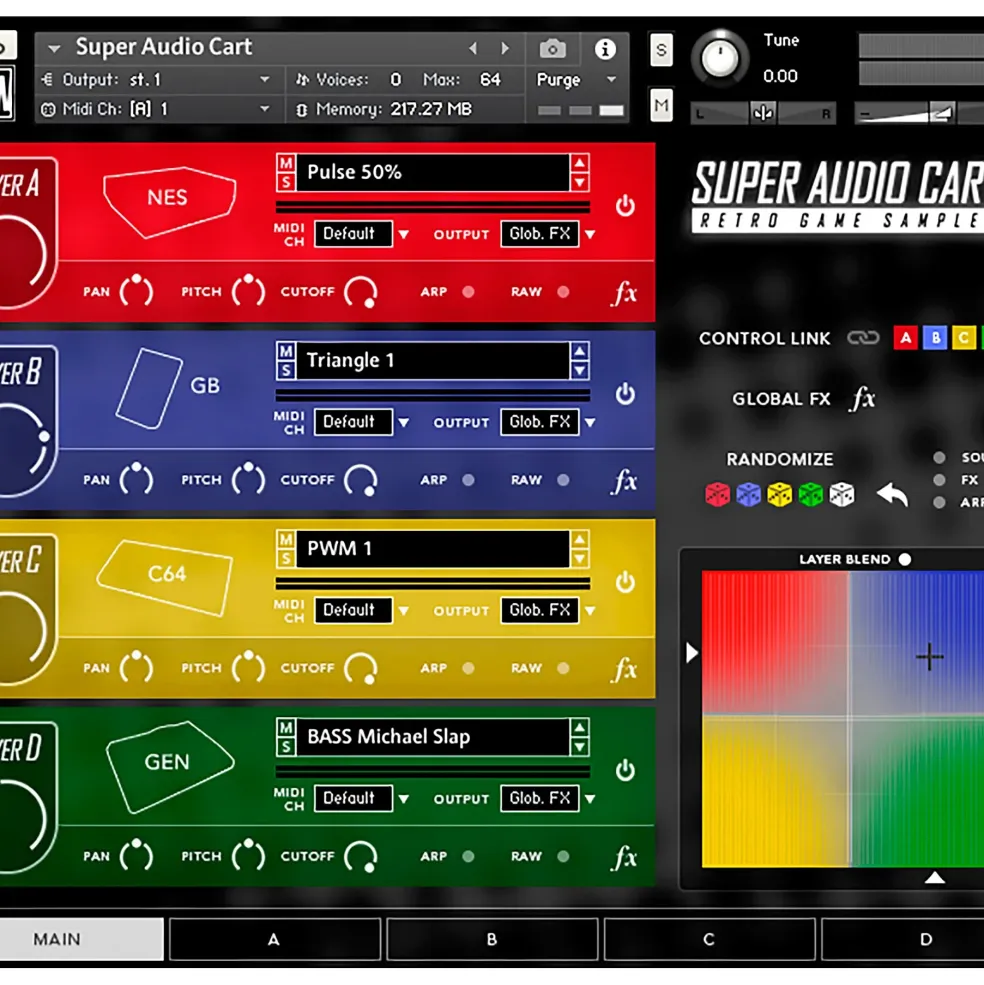
Task: Open the snapshot camera icon
Action: click(552, 48)
